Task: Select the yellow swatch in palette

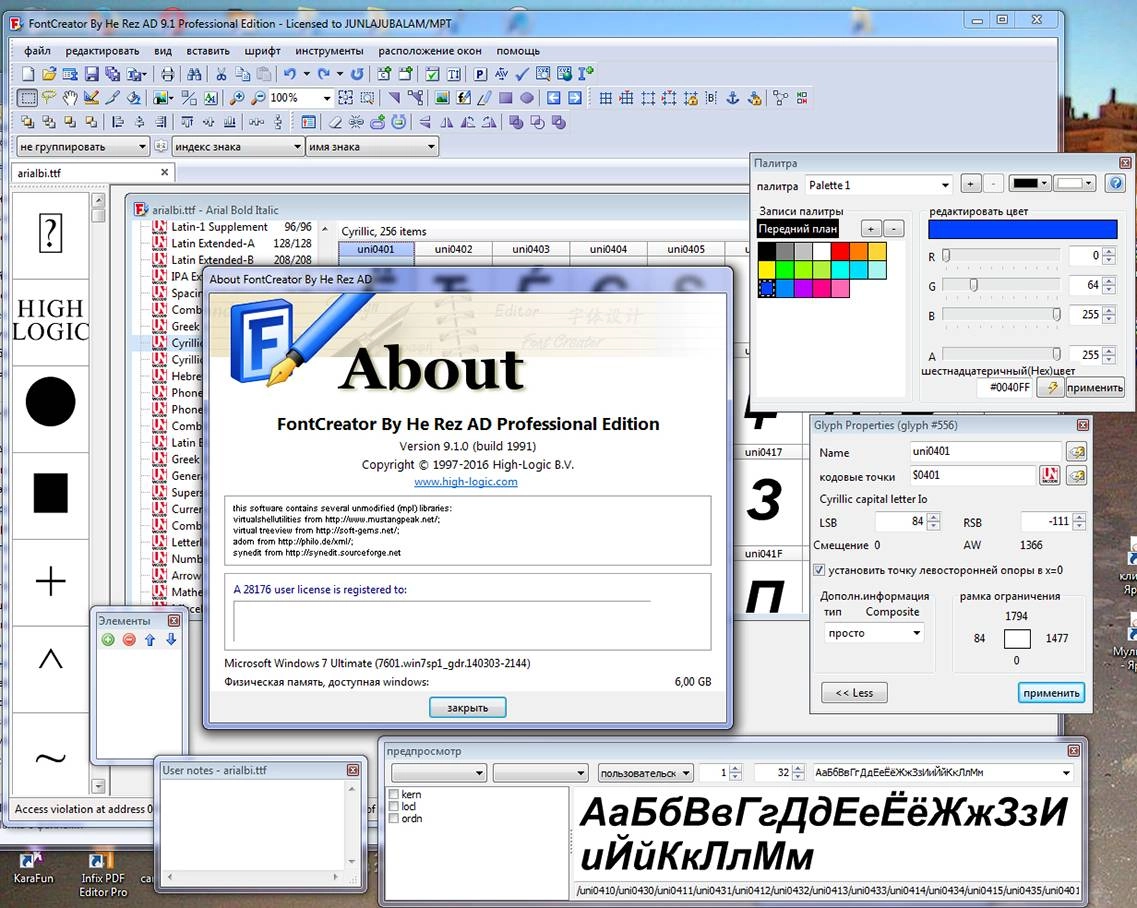Action: 766,270
